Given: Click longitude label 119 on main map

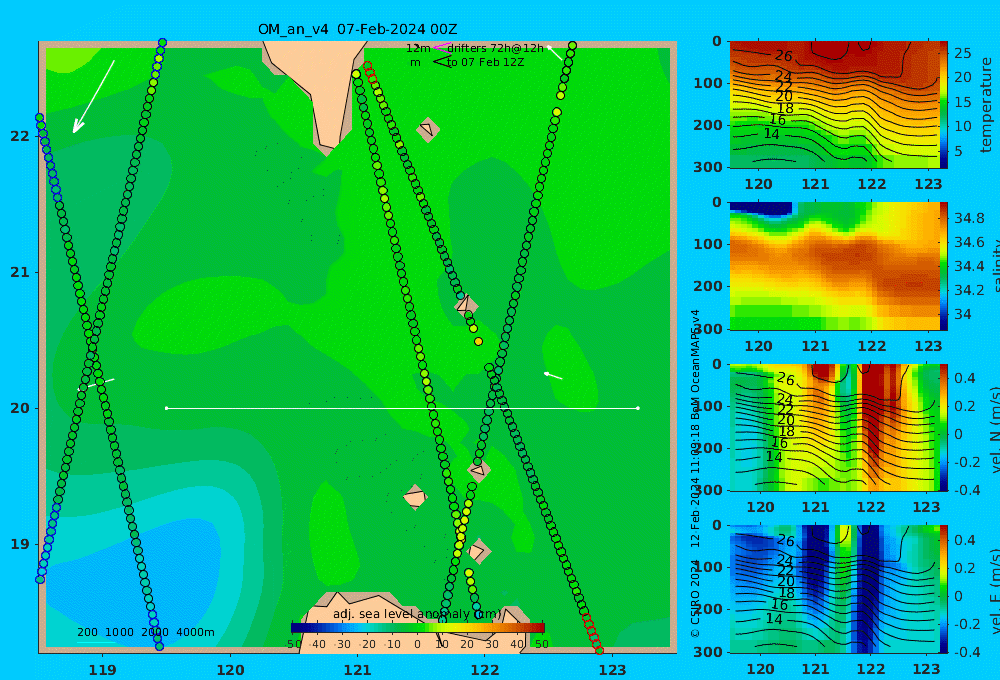Looking at the screenshot, I should 102,670.
